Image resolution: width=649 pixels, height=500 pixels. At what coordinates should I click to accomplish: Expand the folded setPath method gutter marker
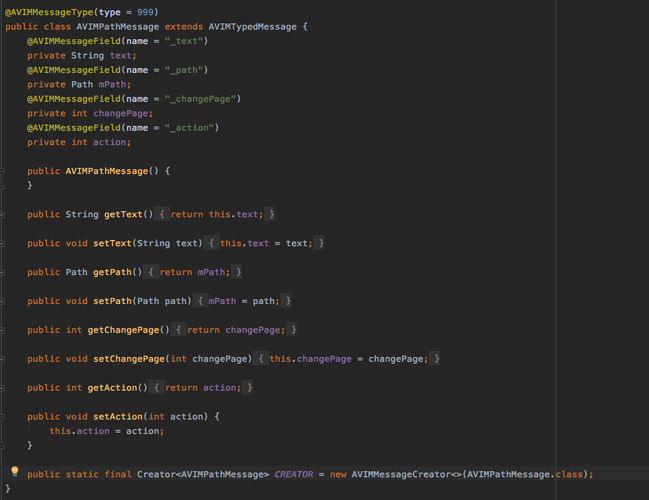(2, 301)
